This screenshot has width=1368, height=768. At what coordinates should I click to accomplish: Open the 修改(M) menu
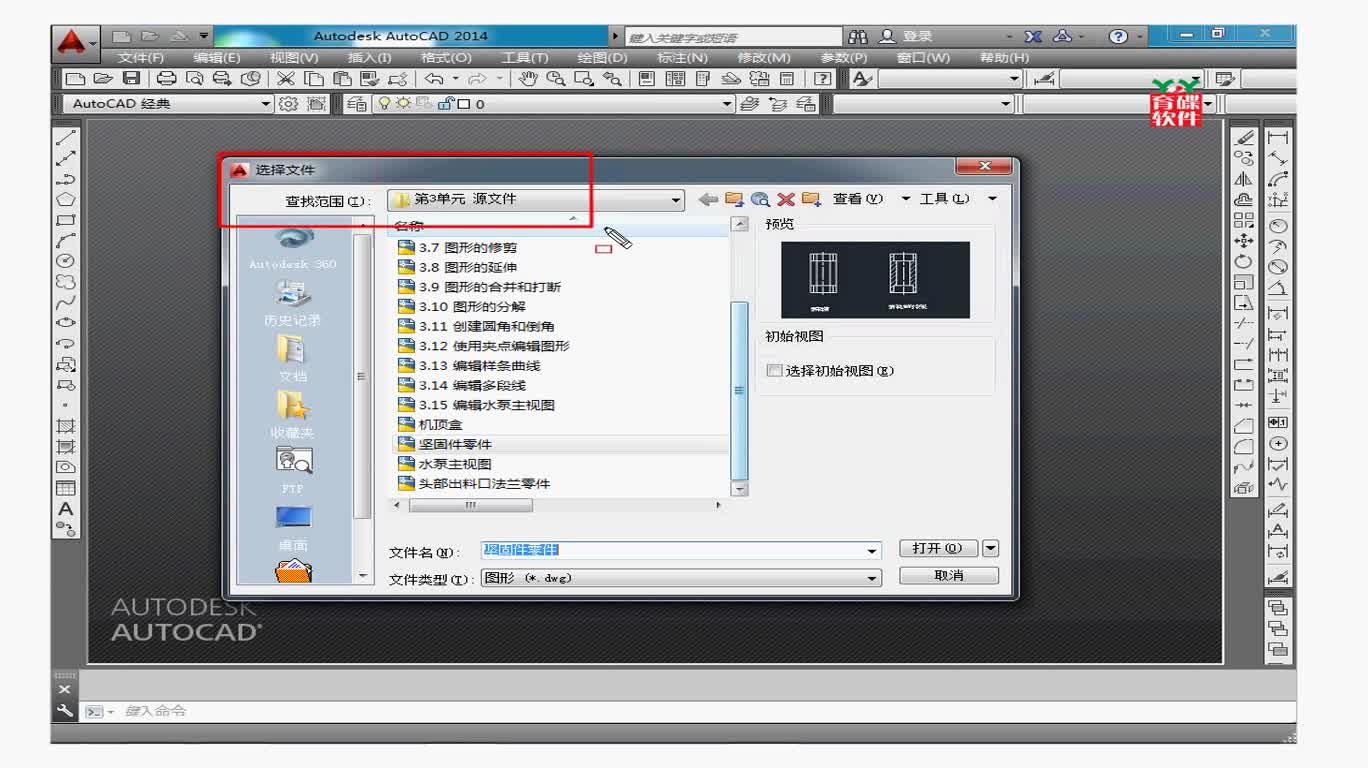(762, 57)
